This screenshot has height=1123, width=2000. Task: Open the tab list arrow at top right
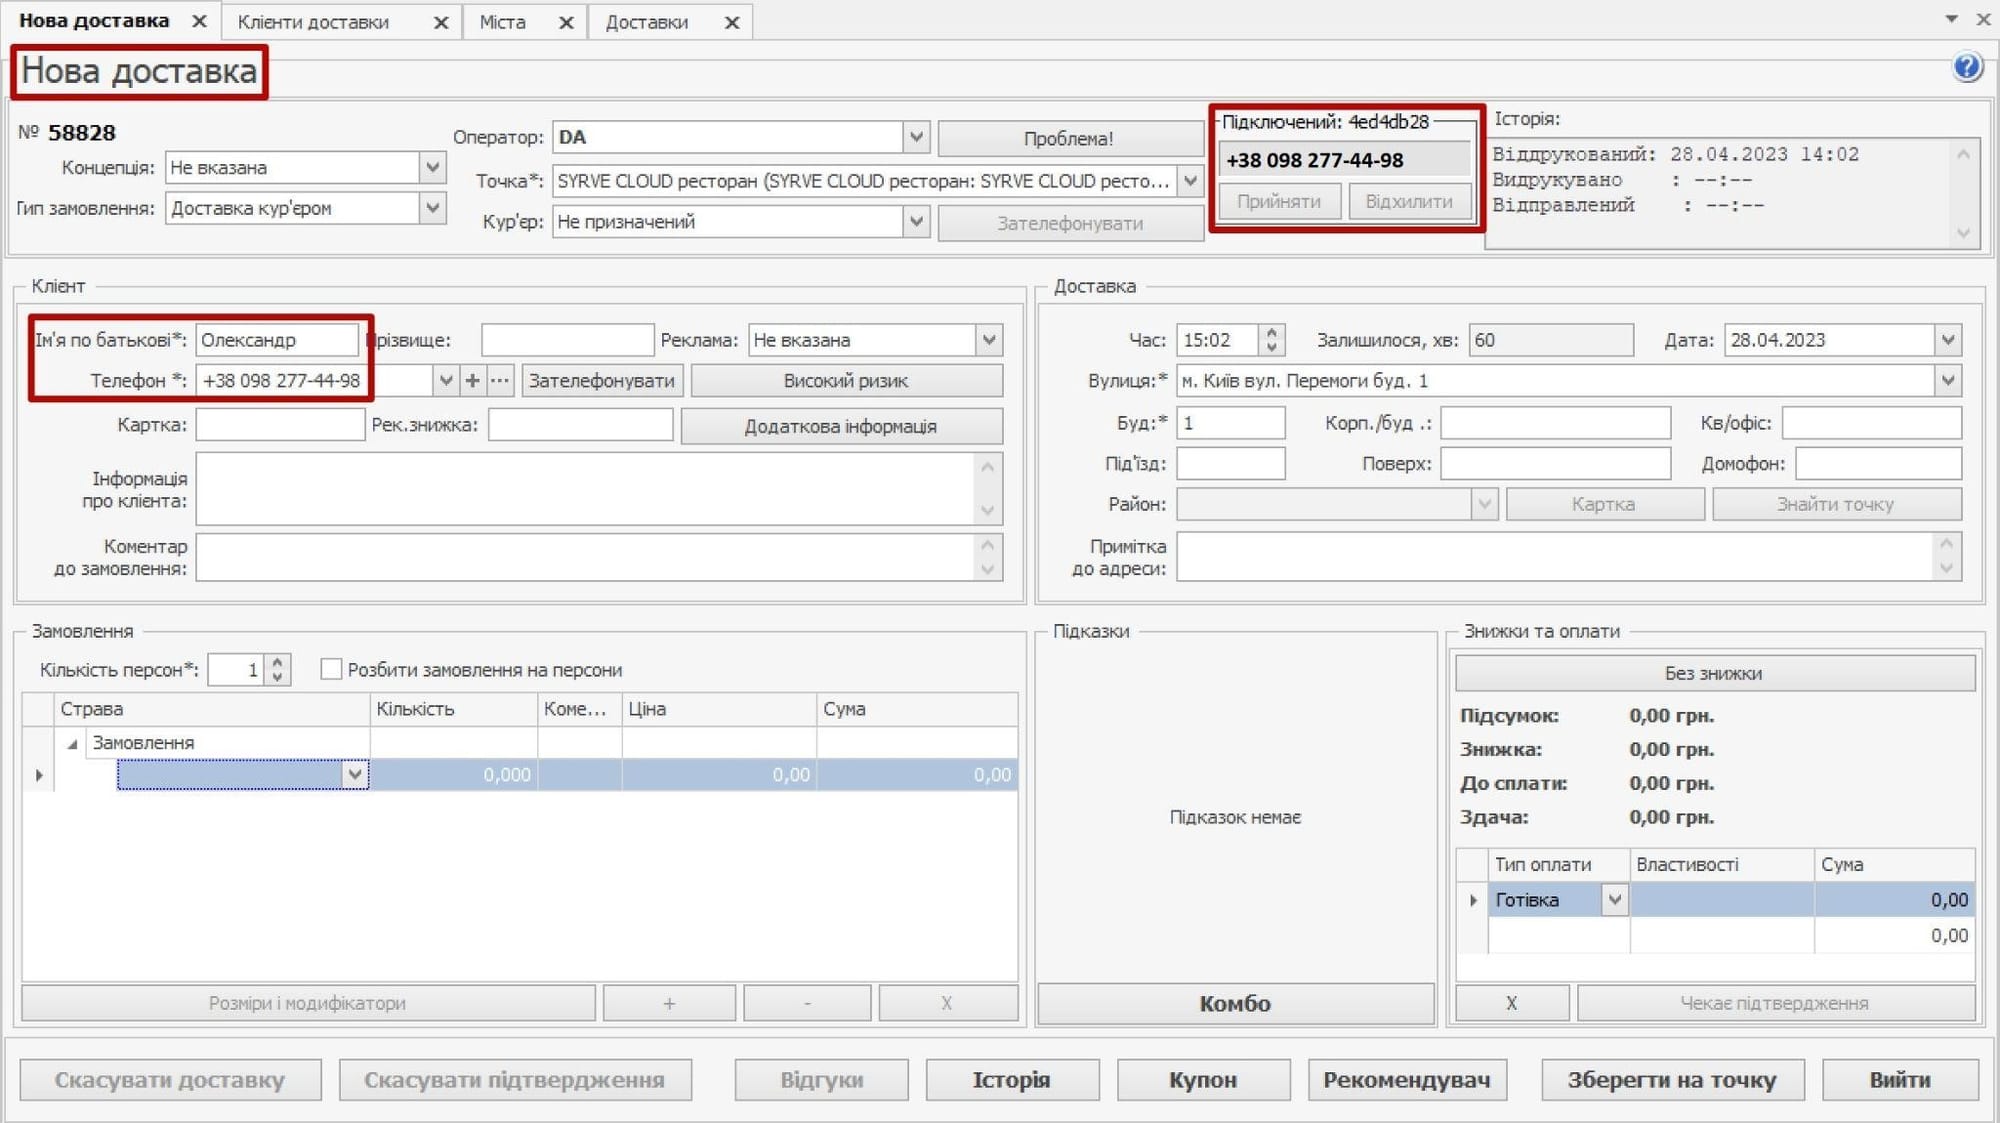click(1951, 19)
